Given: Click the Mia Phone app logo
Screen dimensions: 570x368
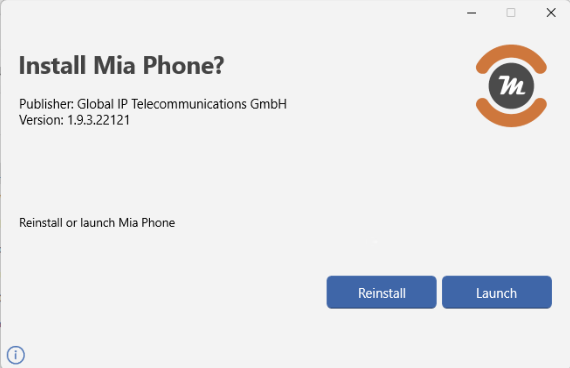Looking at the screenshot, I should click(x=511, y=86).
